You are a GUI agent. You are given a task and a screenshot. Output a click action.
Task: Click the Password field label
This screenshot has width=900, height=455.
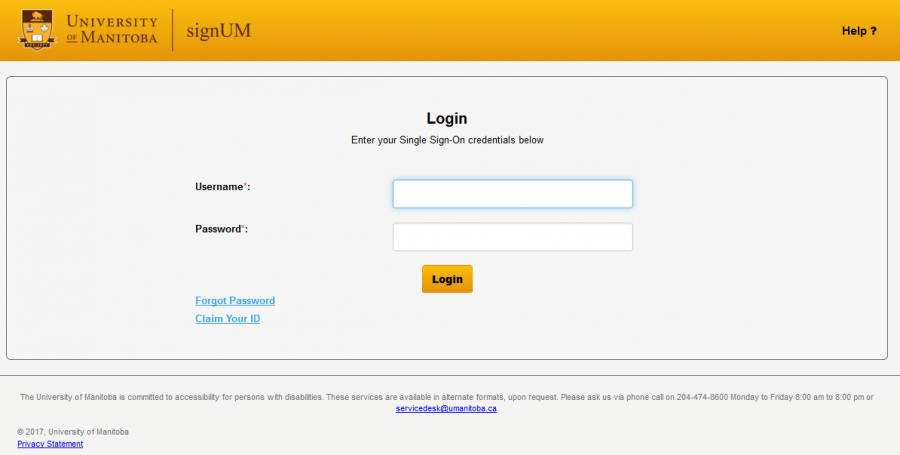pos(217,229)
